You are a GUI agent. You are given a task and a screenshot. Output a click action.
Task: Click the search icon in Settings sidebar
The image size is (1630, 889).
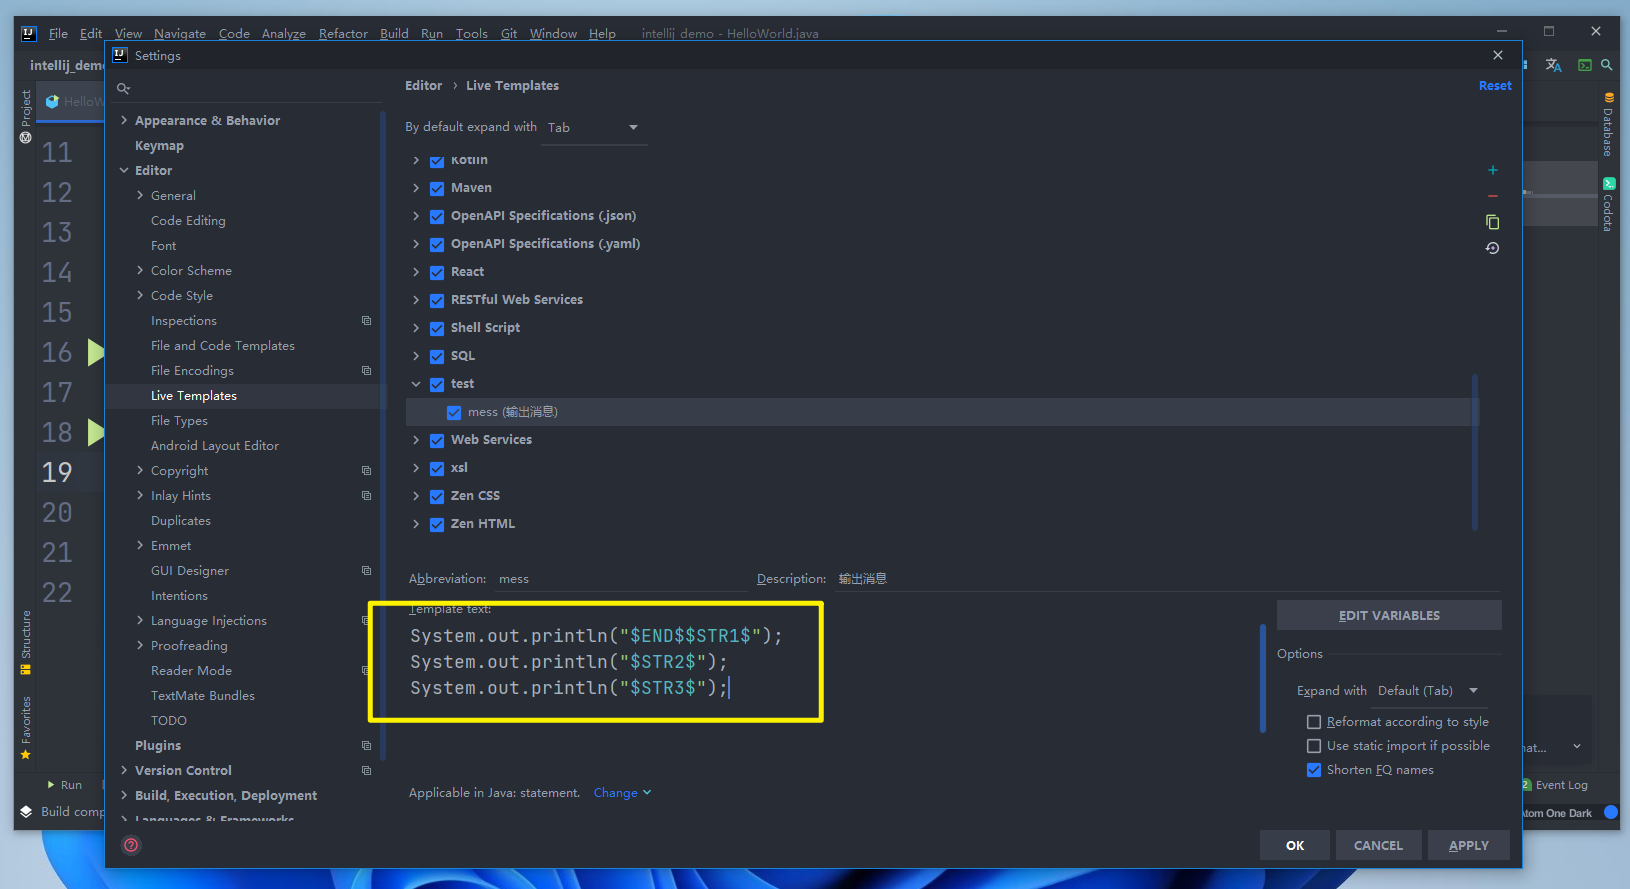click(x=123, y=89)
